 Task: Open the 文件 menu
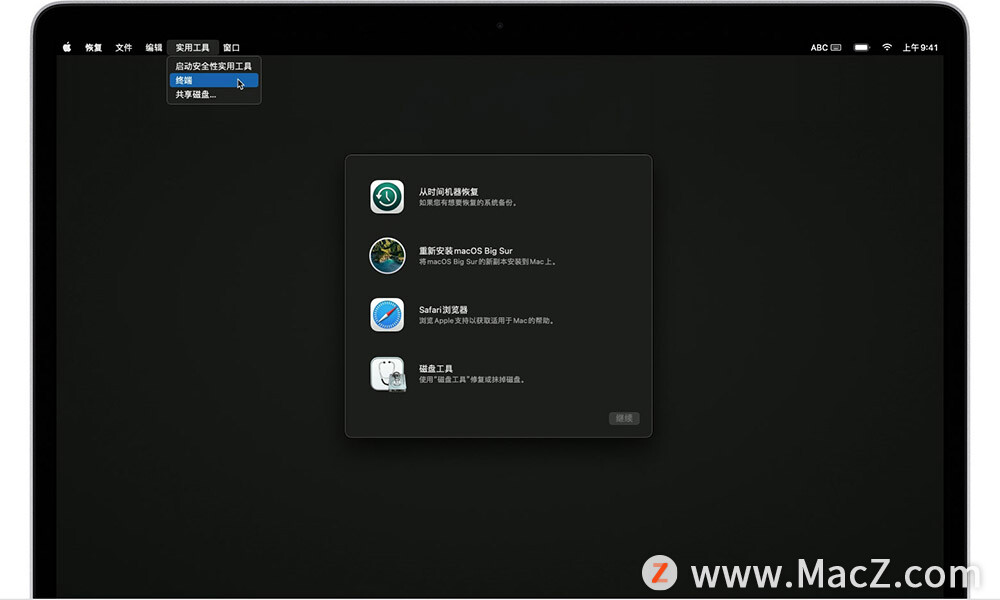(x=123, y=46)
